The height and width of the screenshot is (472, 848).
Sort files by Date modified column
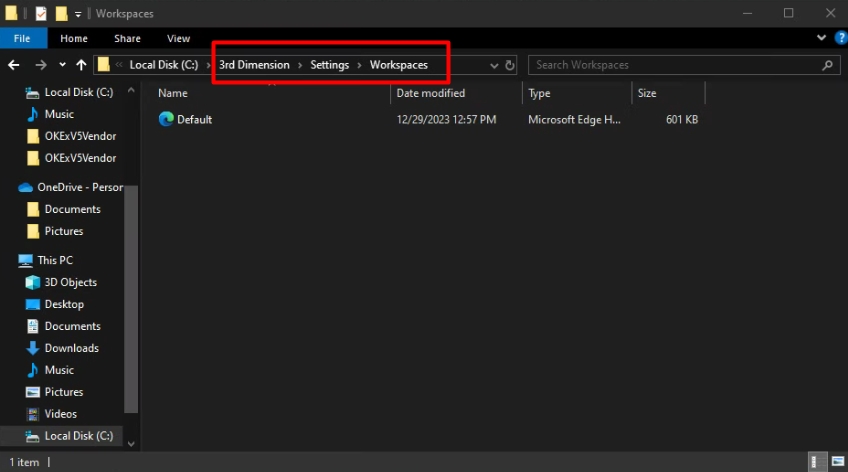(431, 93)
